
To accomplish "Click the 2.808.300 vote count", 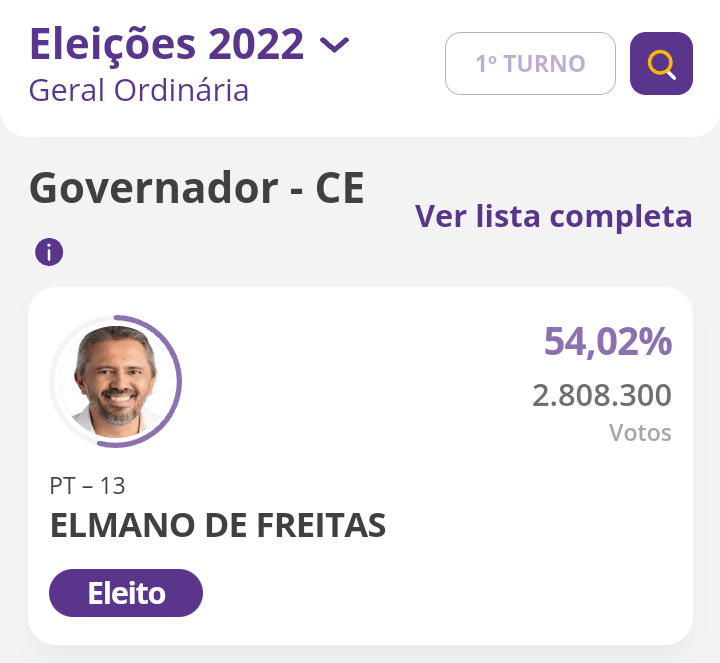I will click(601, 396).
